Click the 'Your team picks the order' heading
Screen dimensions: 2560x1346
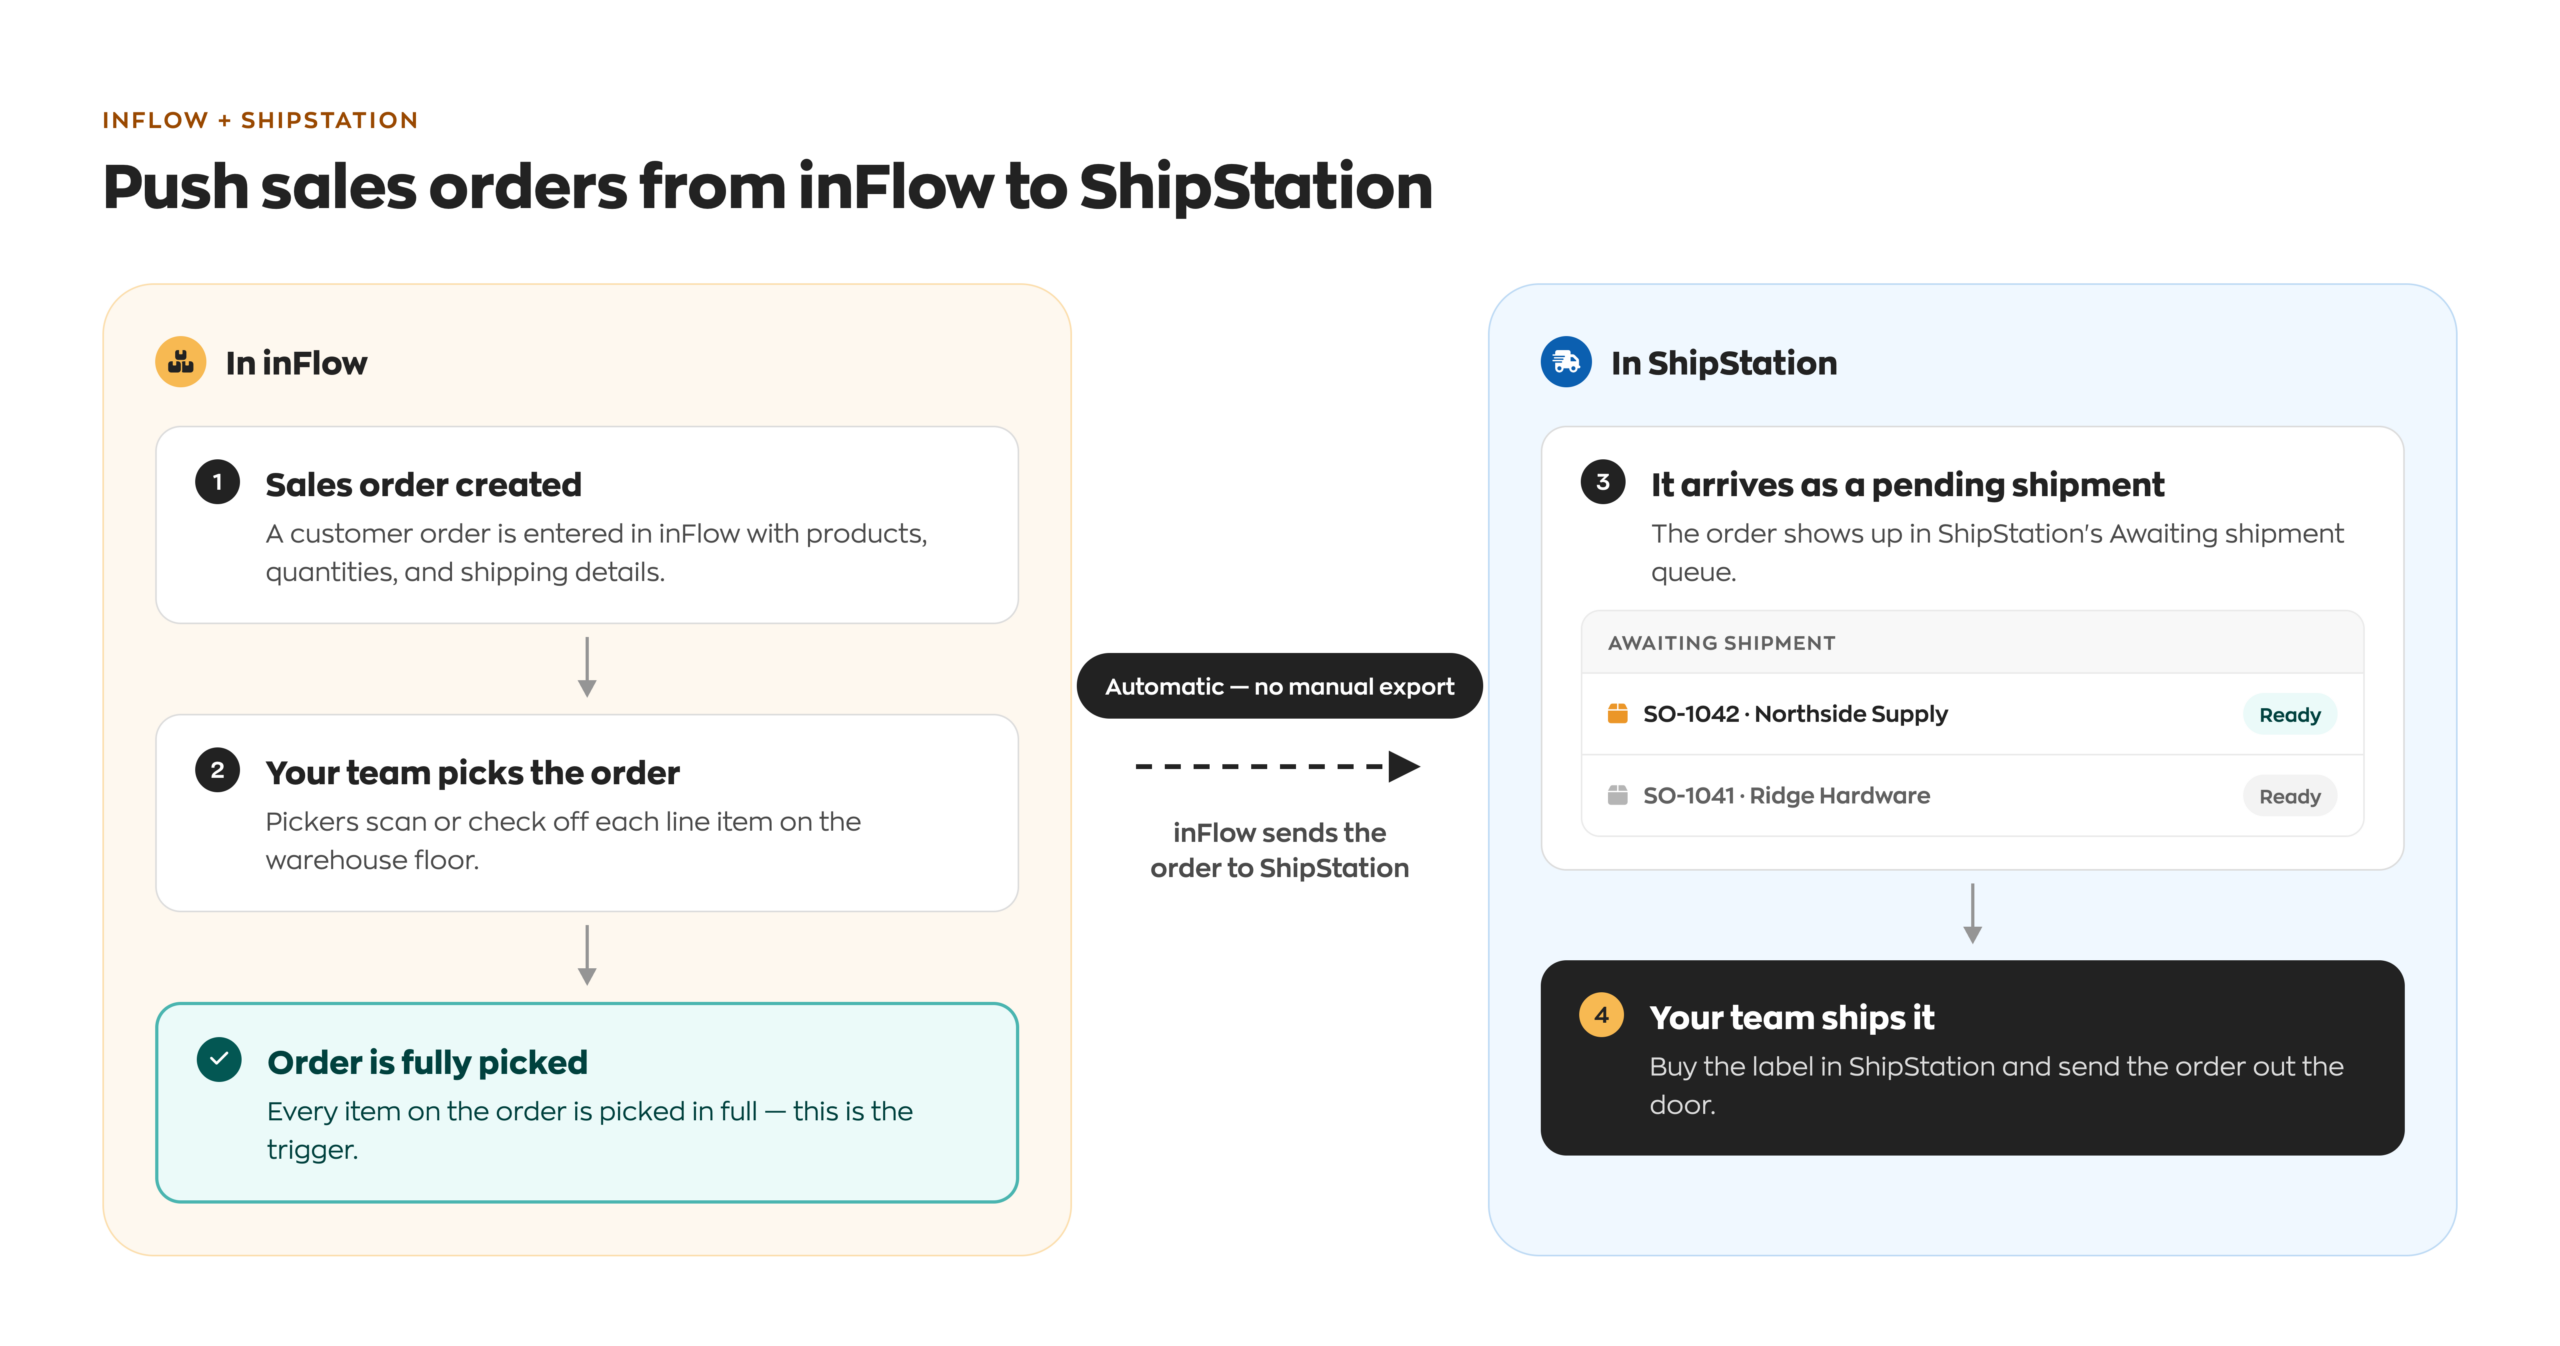472,772
